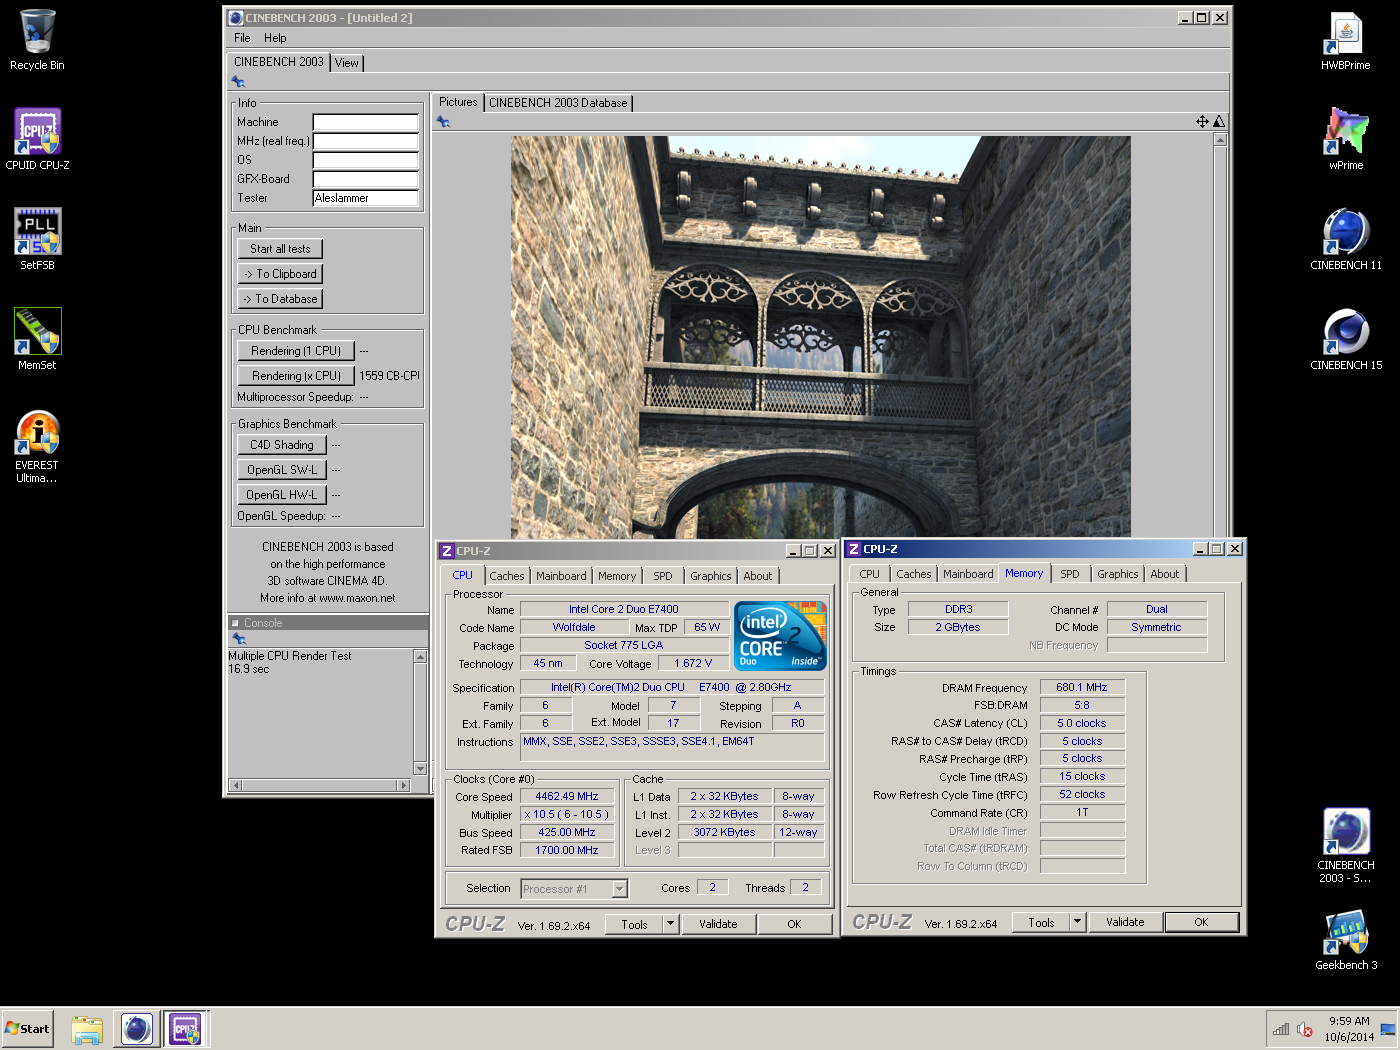The image size is (1400, 1050).
Task: Open the Recycle Bin desktop icon
Action: pos(37,40)
